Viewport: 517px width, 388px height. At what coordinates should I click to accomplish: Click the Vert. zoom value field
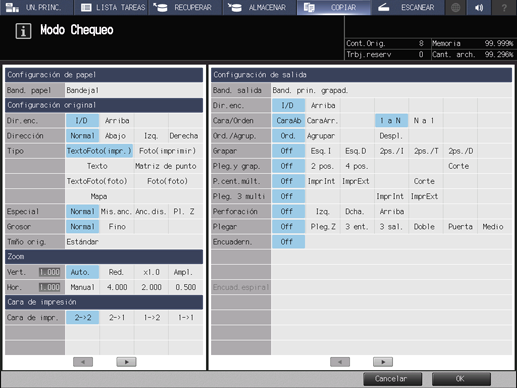point(49,272)
